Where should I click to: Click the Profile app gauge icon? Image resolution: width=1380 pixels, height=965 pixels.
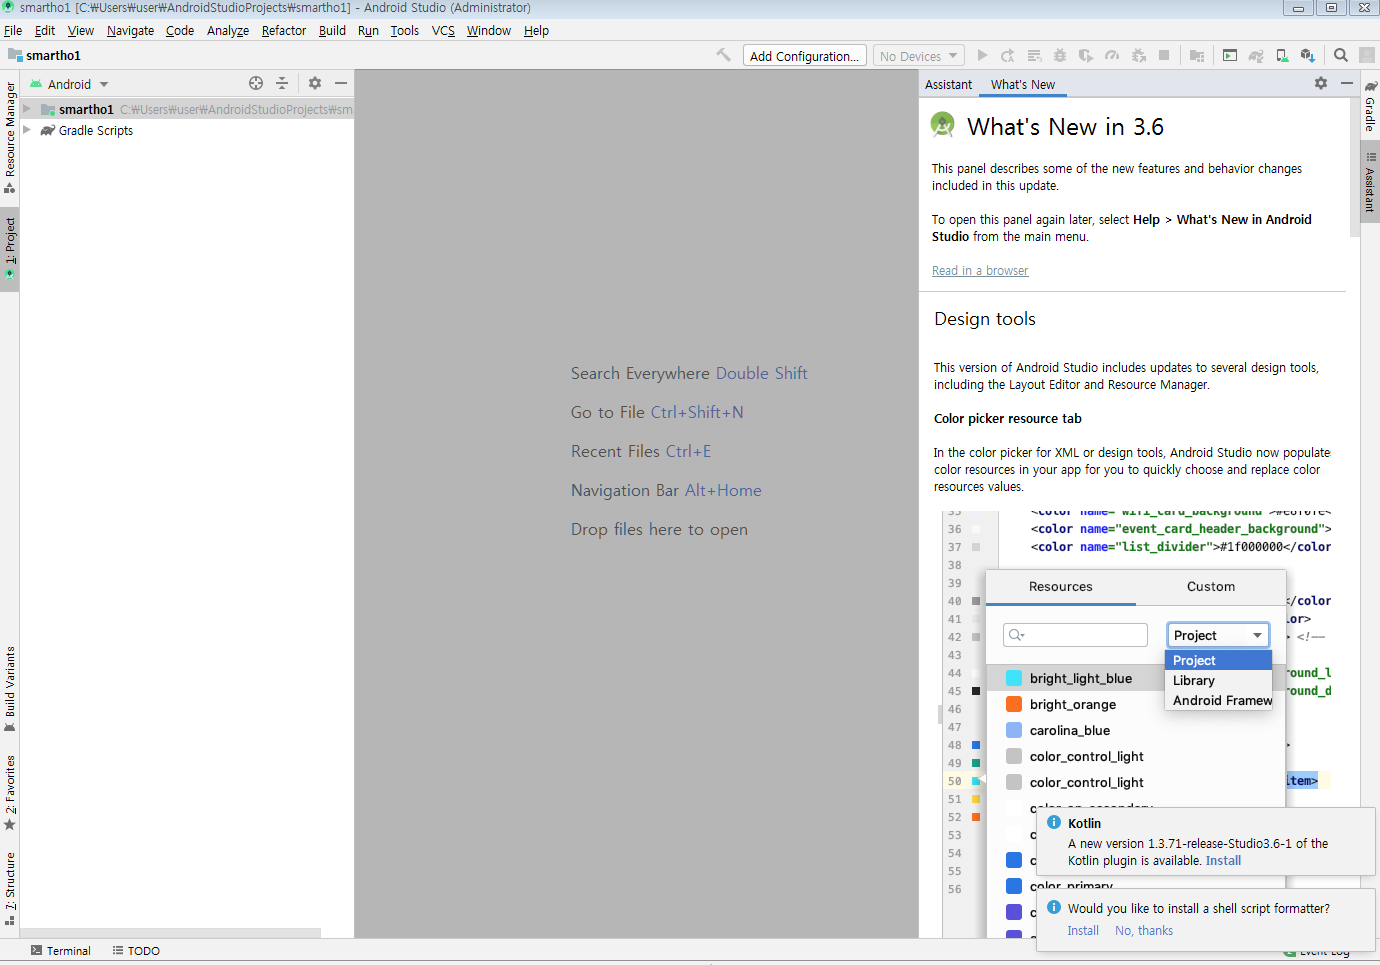point(1112,55)
